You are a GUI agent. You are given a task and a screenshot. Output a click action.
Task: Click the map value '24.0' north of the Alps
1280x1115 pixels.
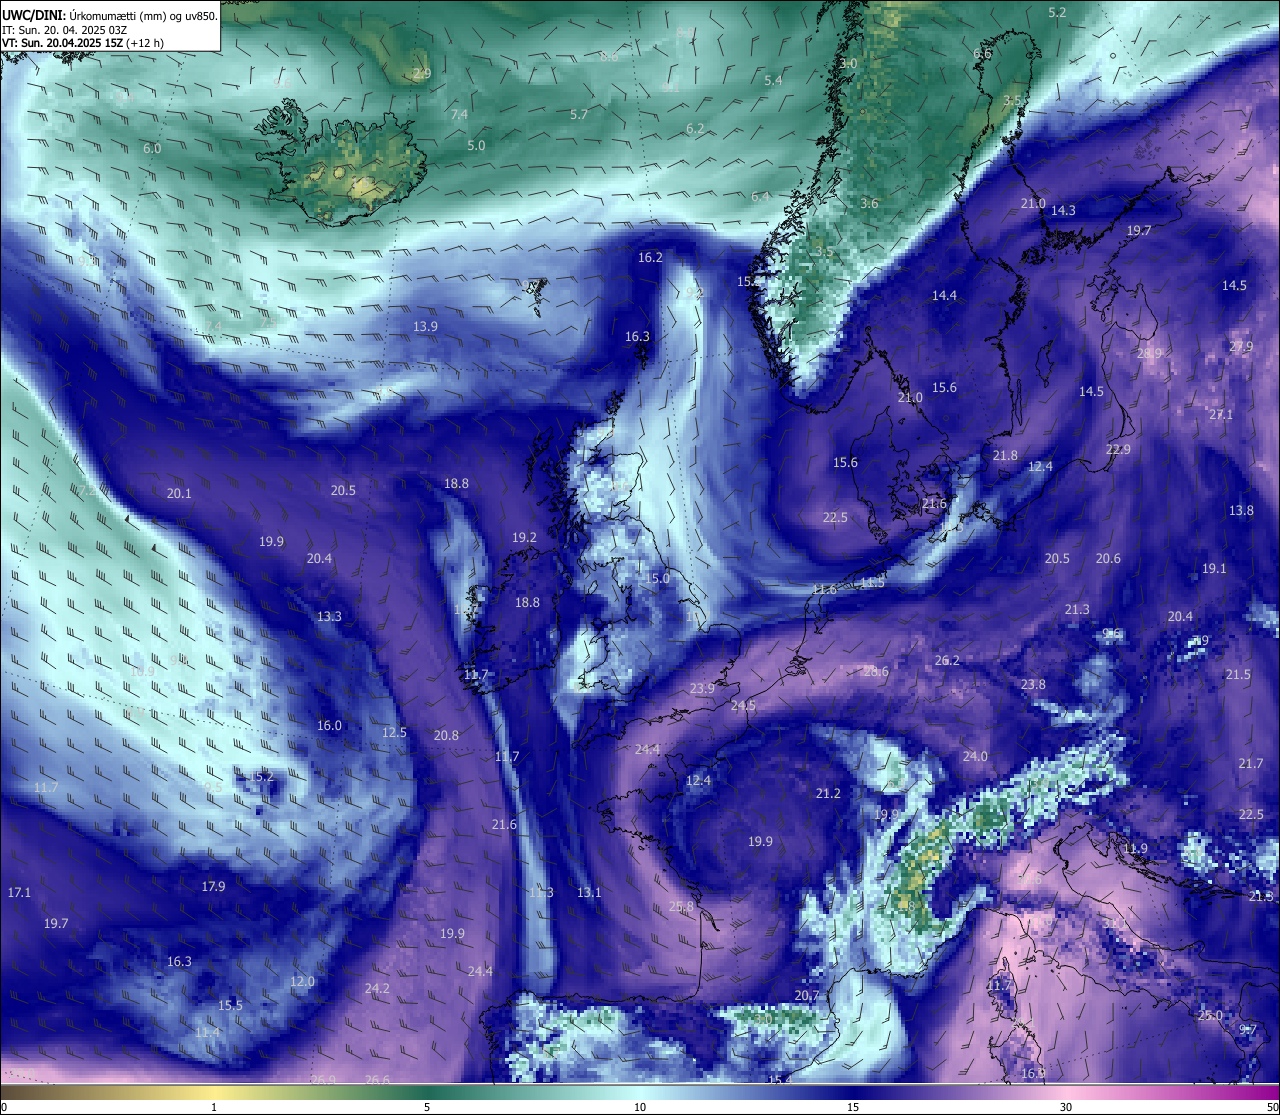(975, 756)
